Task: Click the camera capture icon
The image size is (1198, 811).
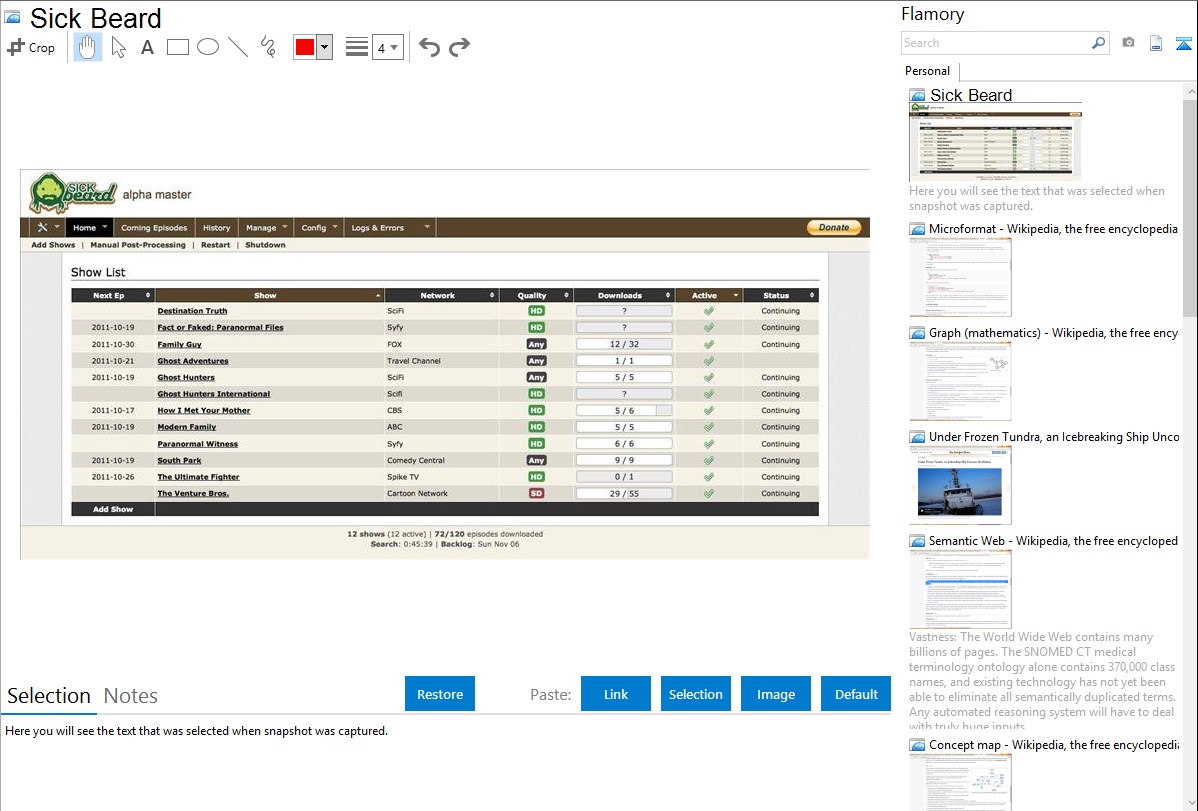Action: (1128, 43)
